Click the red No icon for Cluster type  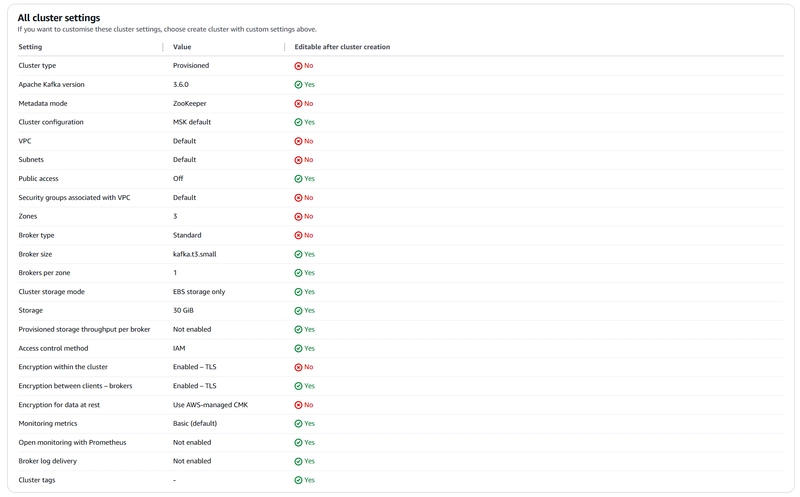coord(298,66)
